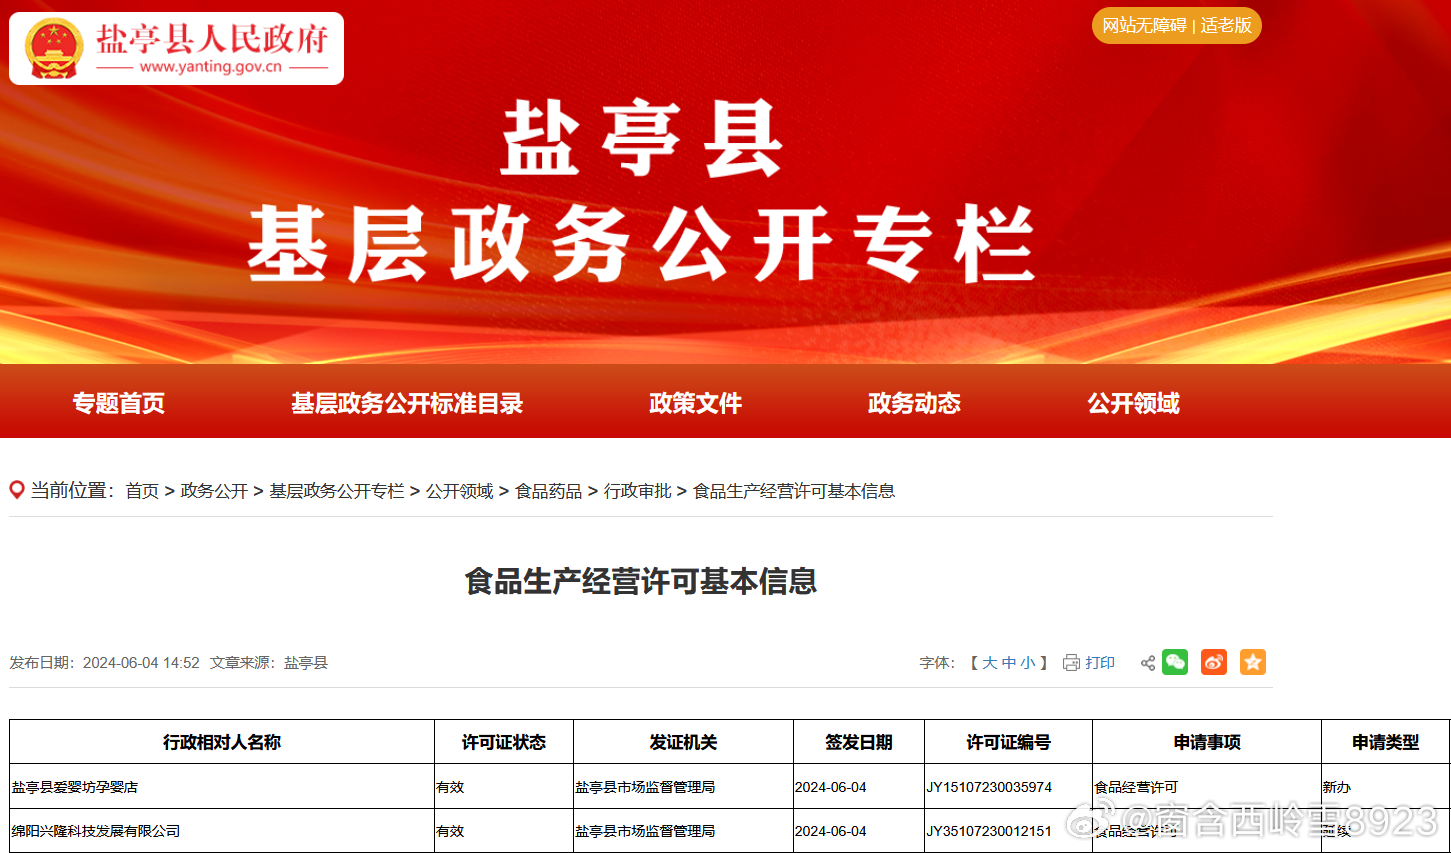Click the red location pin icon
The height and width of the screenshot is (853, 1451).
click(x=17, y=490)
